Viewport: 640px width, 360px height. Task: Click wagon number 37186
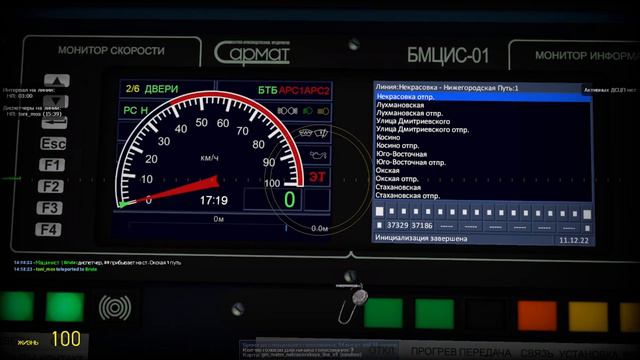click(x=422, y=226)
